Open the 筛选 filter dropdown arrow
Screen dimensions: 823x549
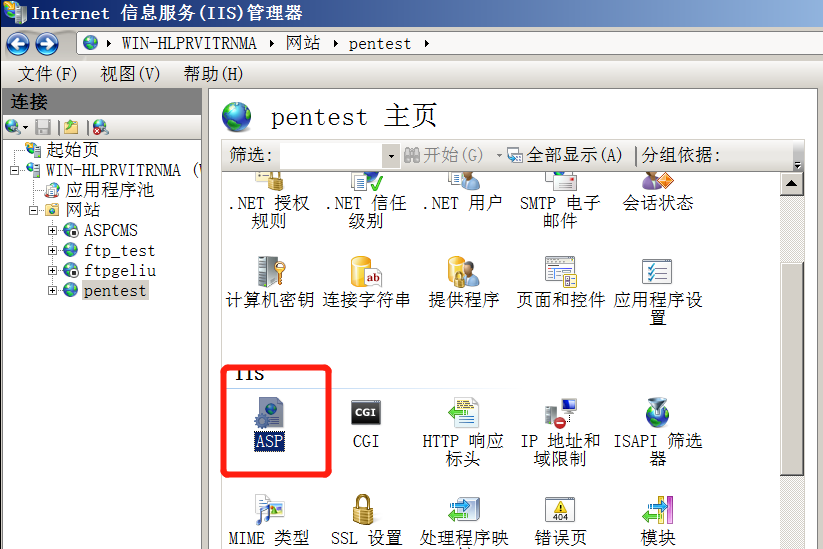(391, 156)
